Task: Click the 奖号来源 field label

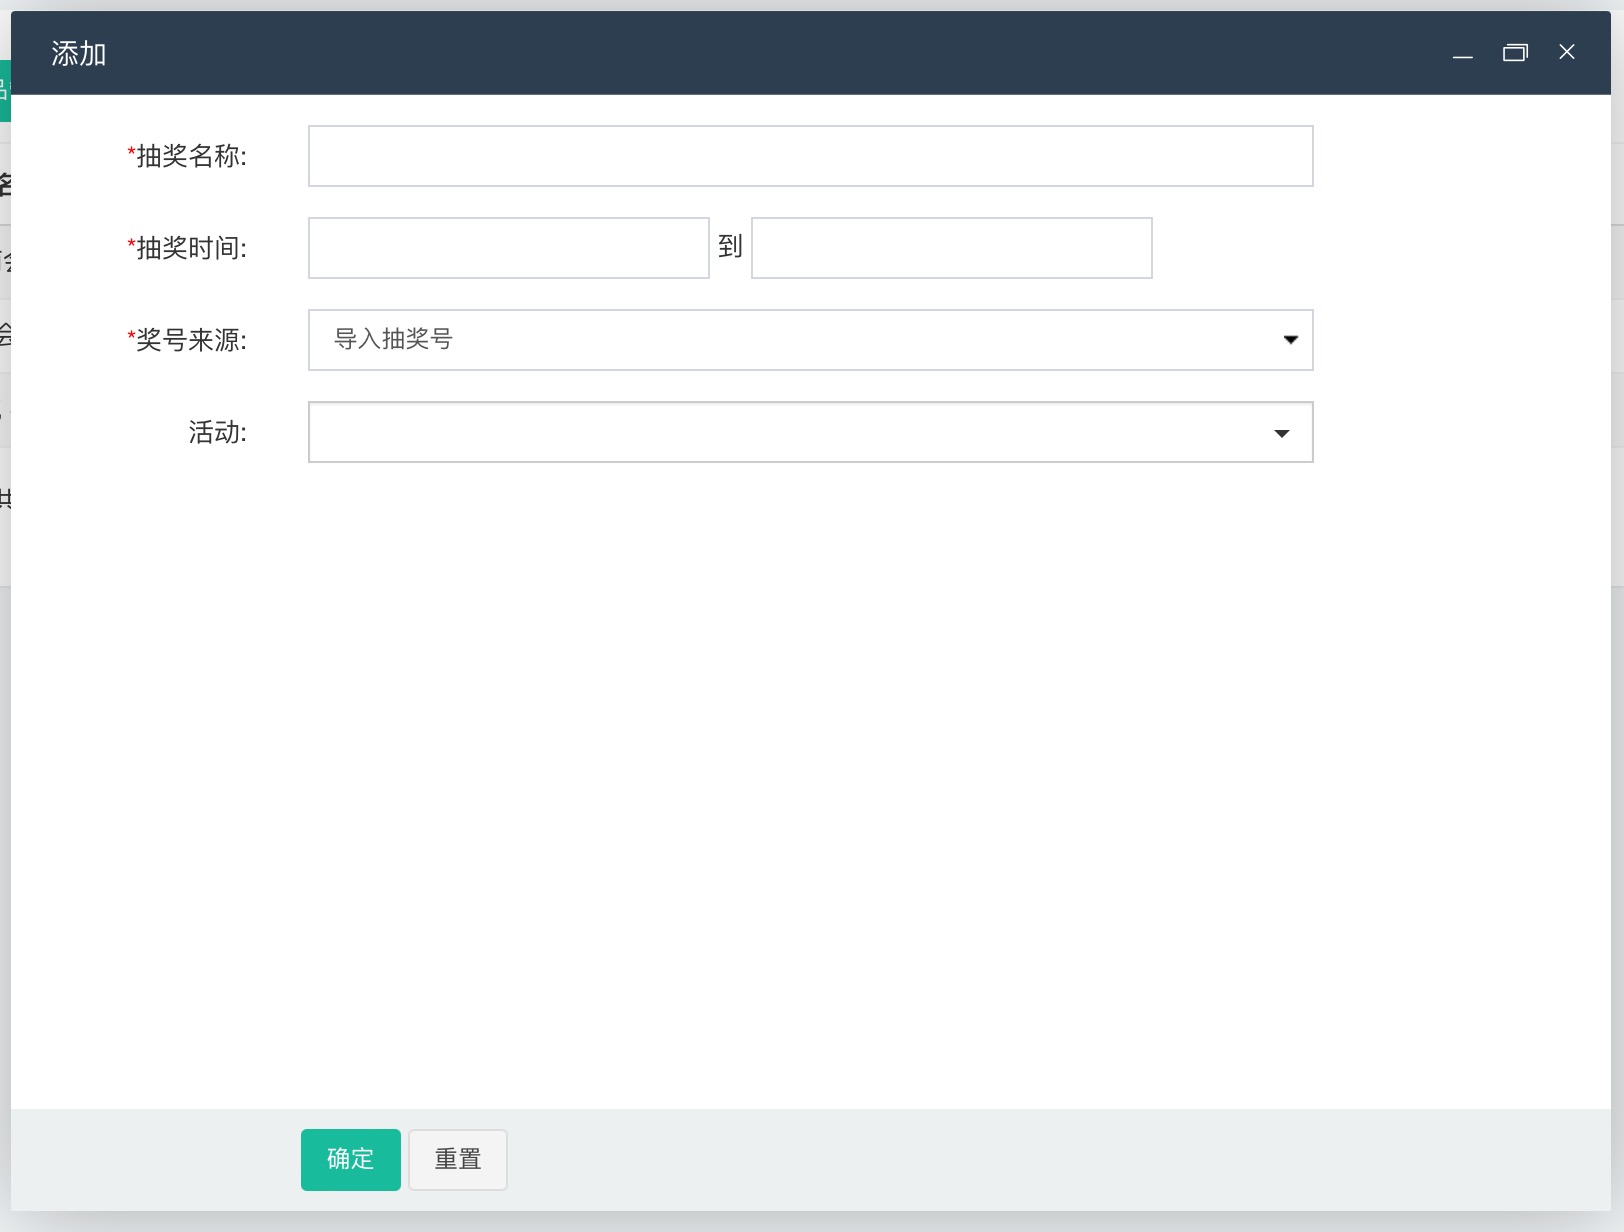Action: [x=191, y=340]
